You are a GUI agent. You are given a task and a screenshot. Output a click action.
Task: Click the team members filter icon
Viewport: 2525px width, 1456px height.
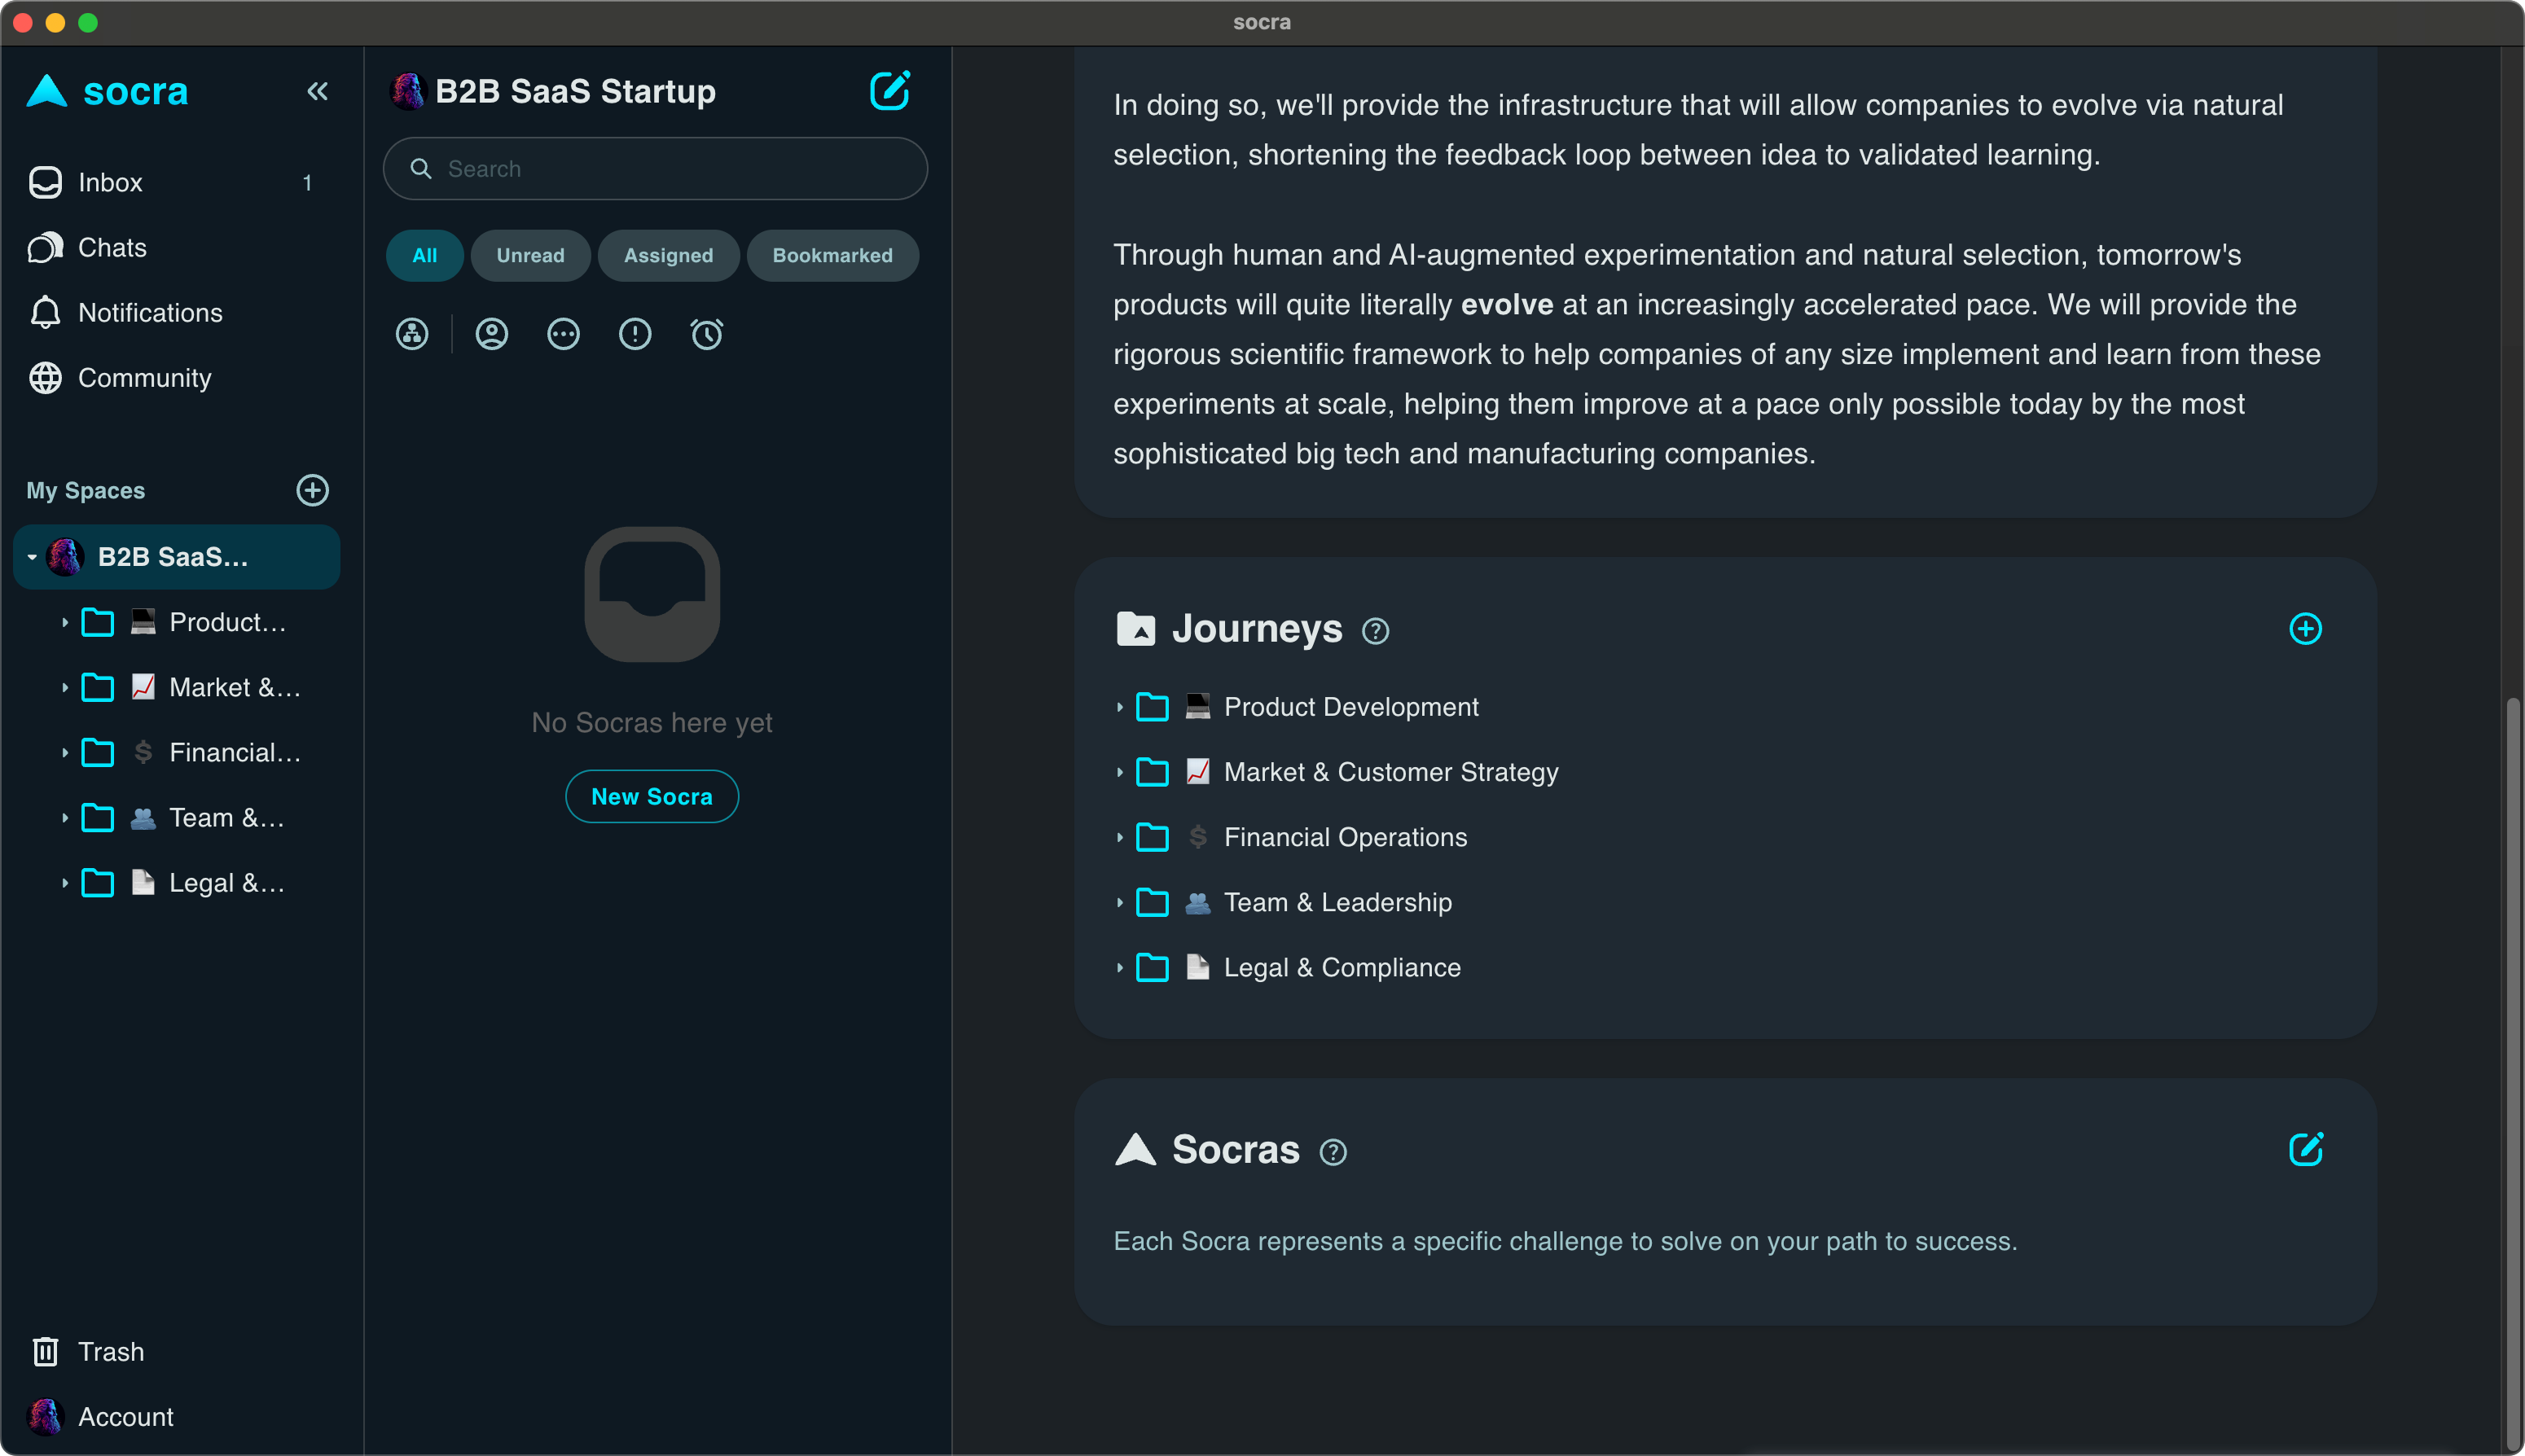(412, 334)
